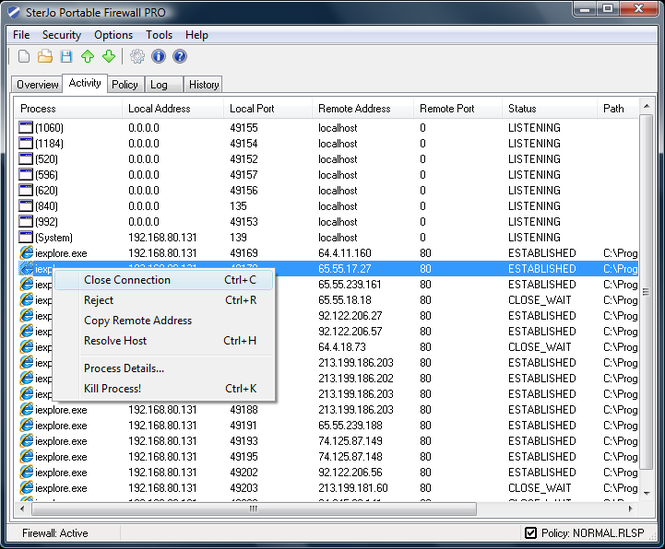
Task: Open the Tools menu
Action: point(159,35)
